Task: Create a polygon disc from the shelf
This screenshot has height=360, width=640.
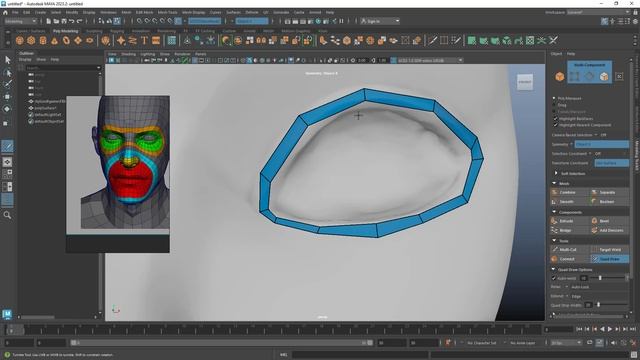Action: (89, 40)
